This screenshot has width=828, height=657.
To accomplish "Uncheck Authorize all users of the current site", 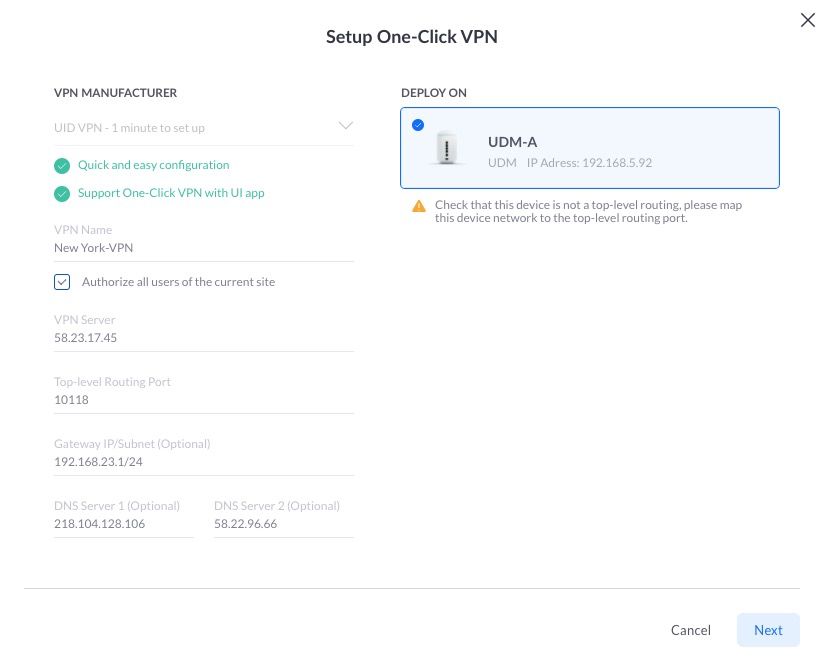I will [x=62, y=282].
